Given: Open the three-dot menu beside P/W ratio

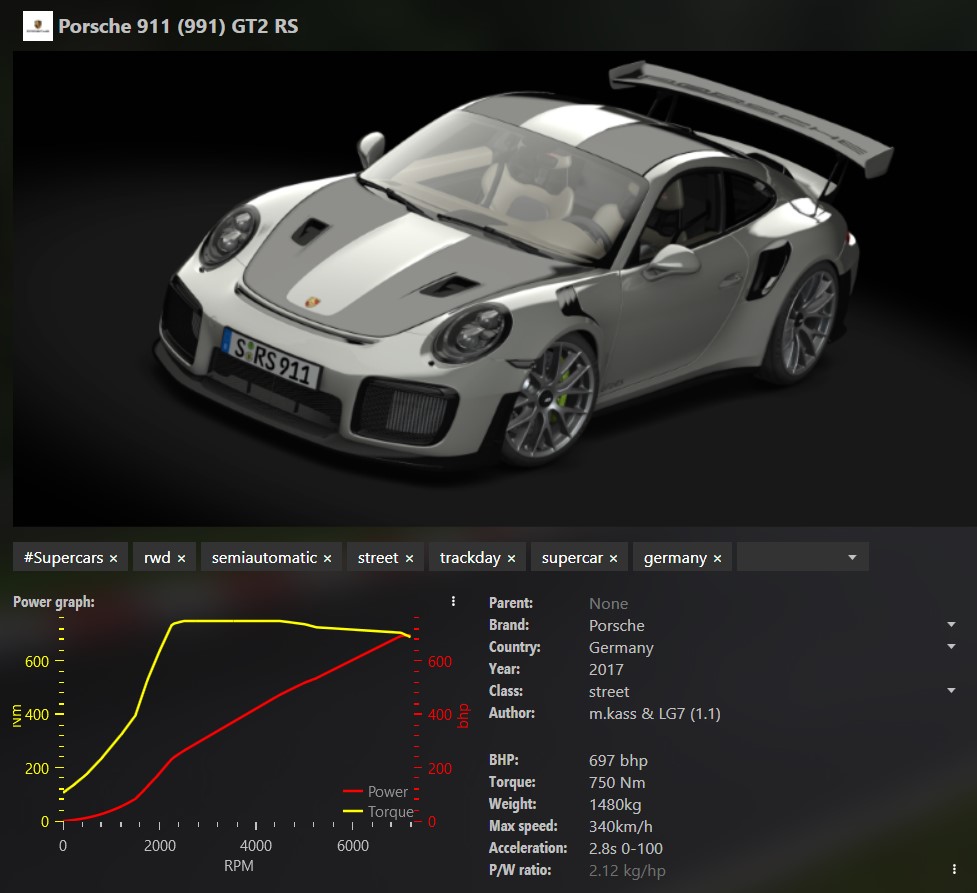Looking at the screenshot, I should [x=954, y=869].
